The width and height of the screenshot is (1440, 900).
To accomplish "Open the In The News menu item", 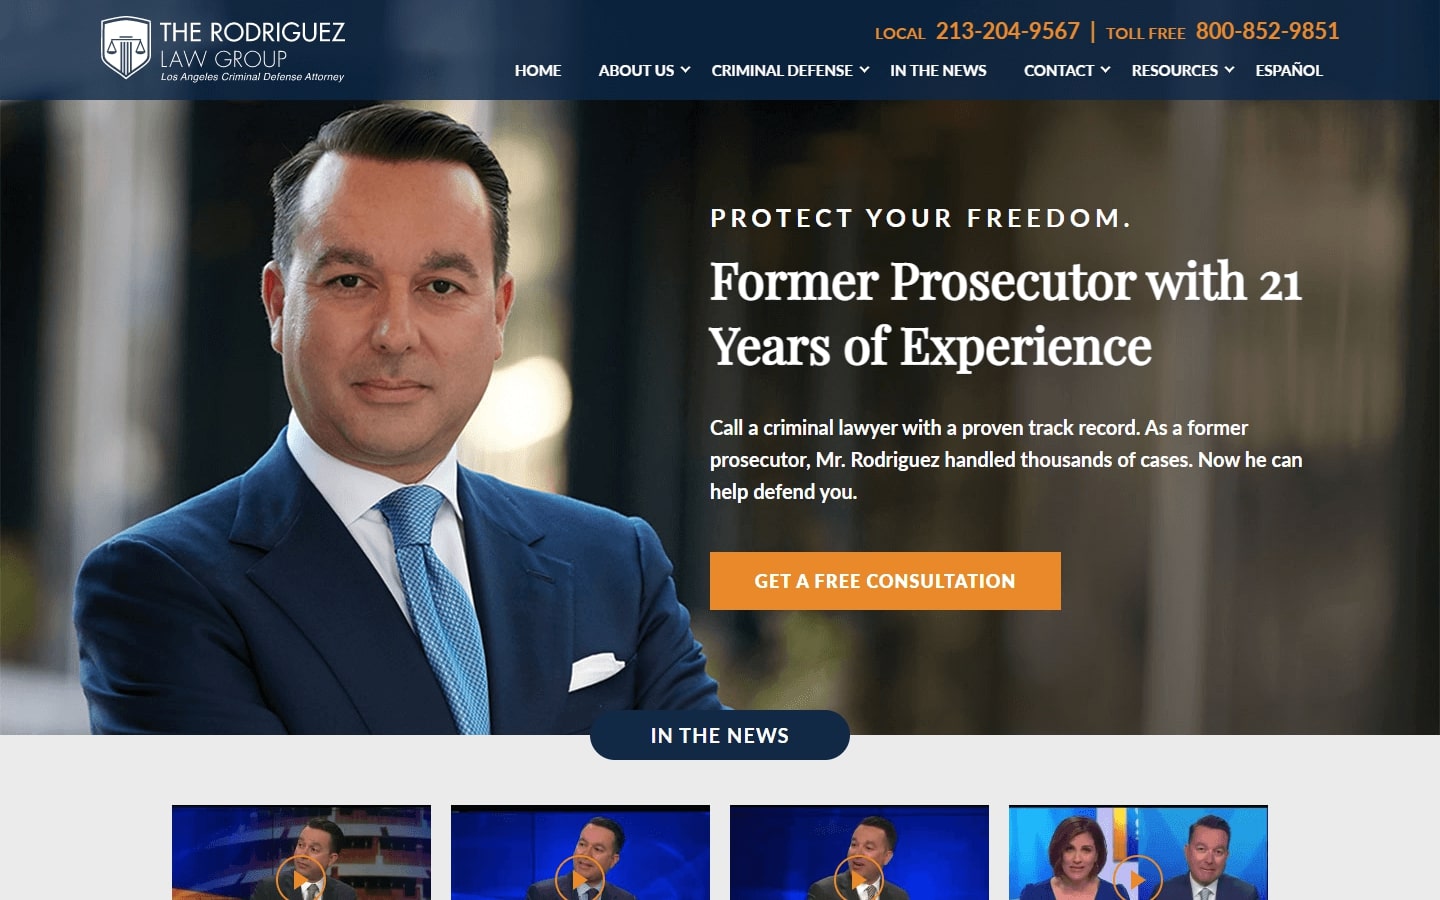I will pos(938,70).
